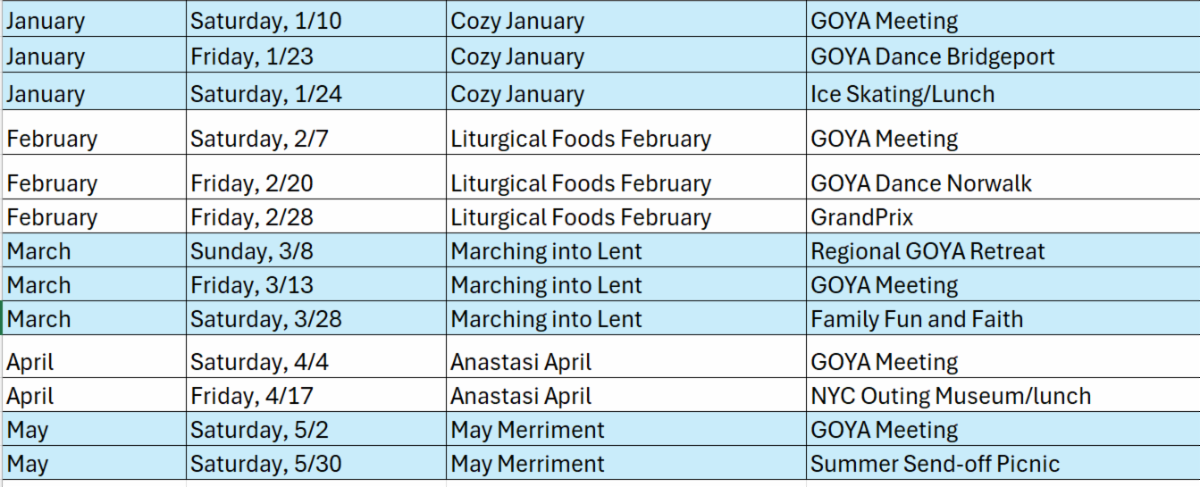The width and height of the screenshot is (1200, 487).
Task: Click the 'Friday, 4/17' date cell
Action: tap(251, 395)
